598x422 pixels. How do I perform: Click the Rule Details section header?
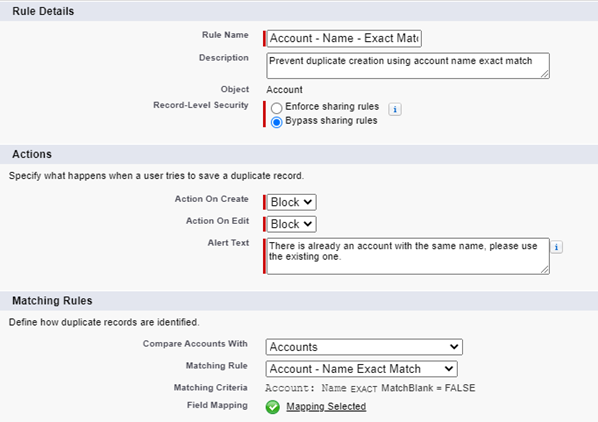click(299, 11)
